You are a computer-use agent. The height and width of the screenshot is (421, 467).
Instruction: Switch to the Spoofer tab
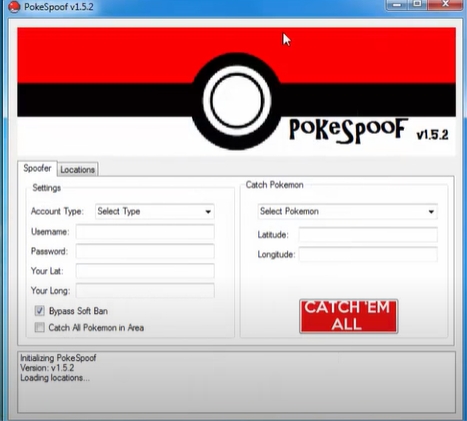pyautogui.click(x=37, y=168)
